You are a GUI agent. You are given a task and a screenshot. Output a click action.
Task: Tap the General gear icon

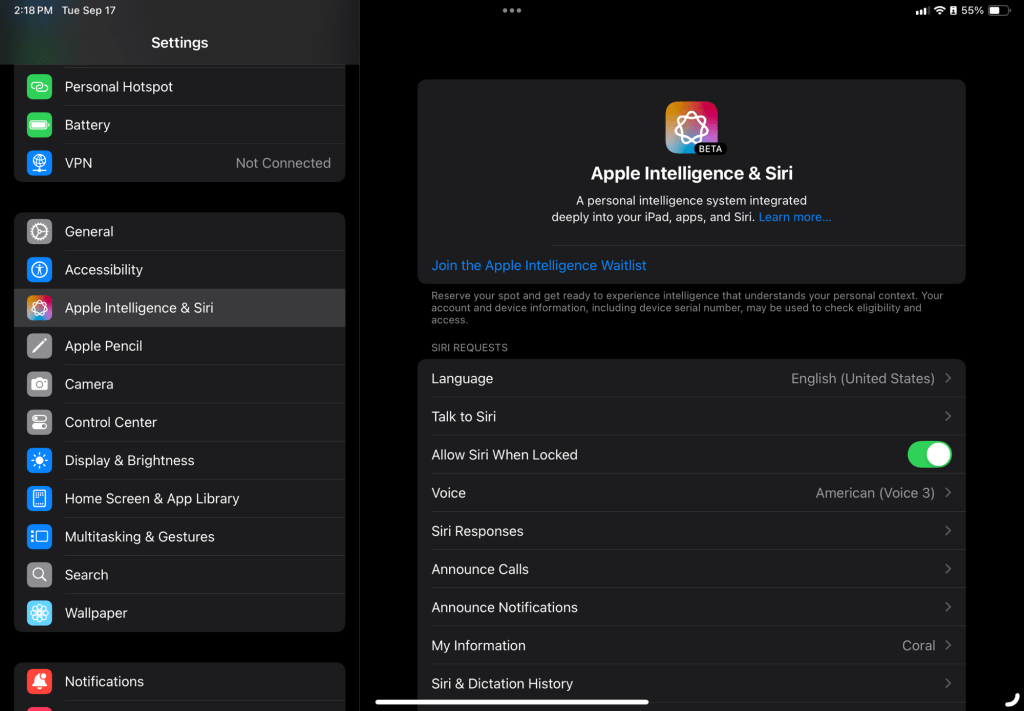(x=39, y=232)
